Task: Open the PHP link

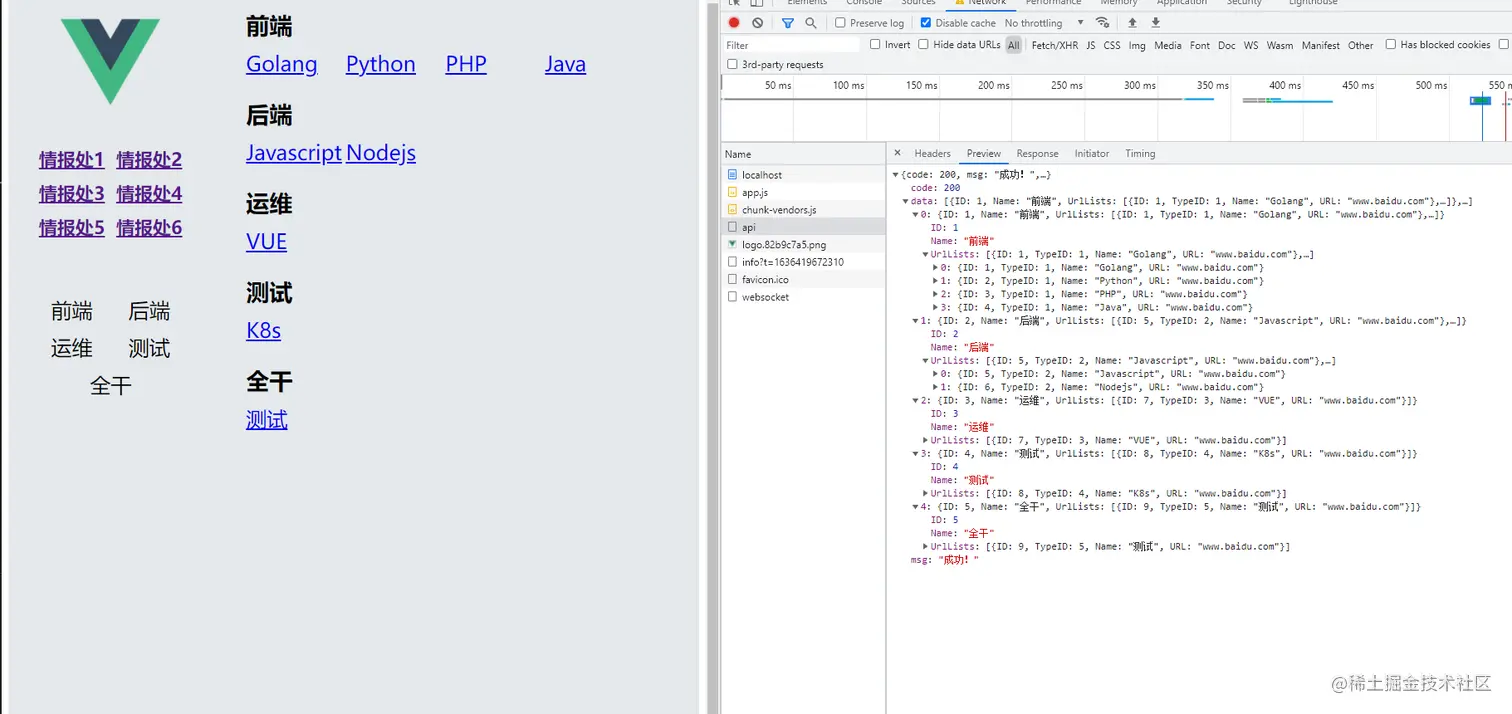Action: click(466, 64)
